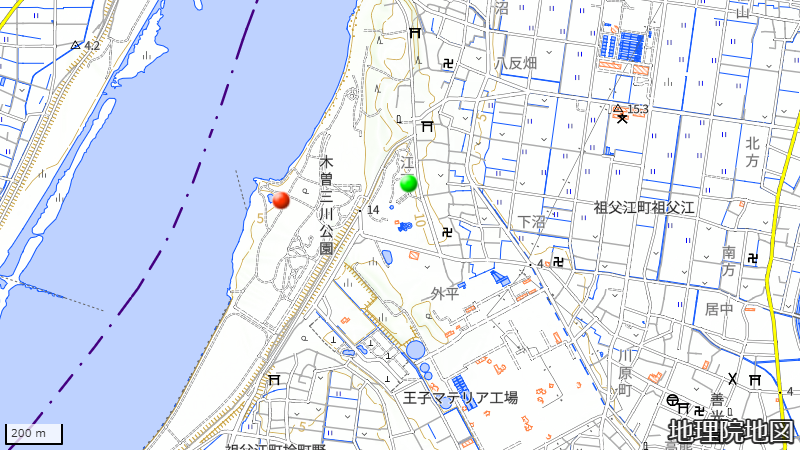Click the 15.3 triangulation point symbol
Viewport: 800px width, 450px height.
618,109
